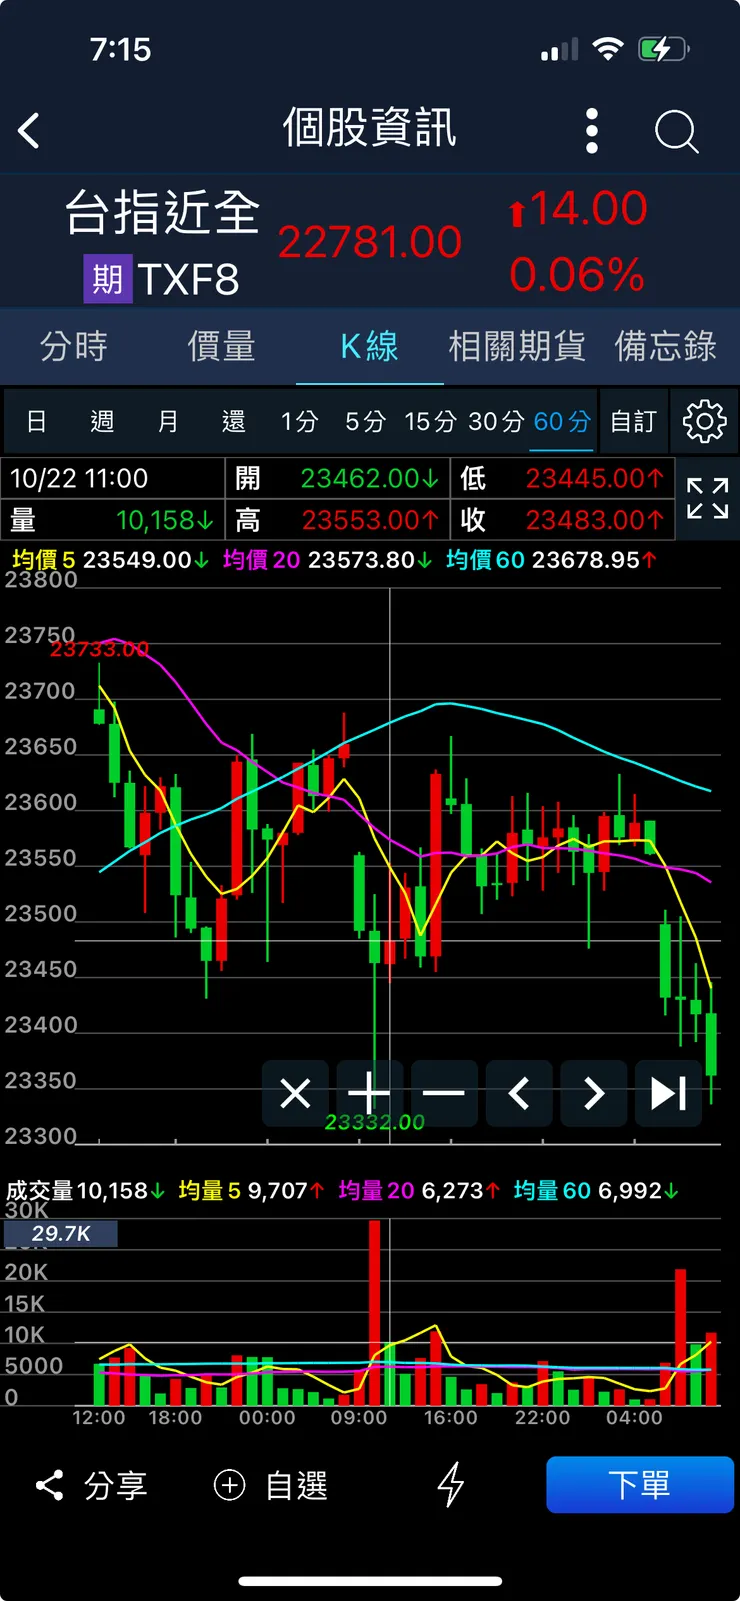The image size is (740, 1601).
Task: Open the 備忘錄 tab
Action: click(x=665, y=346)
